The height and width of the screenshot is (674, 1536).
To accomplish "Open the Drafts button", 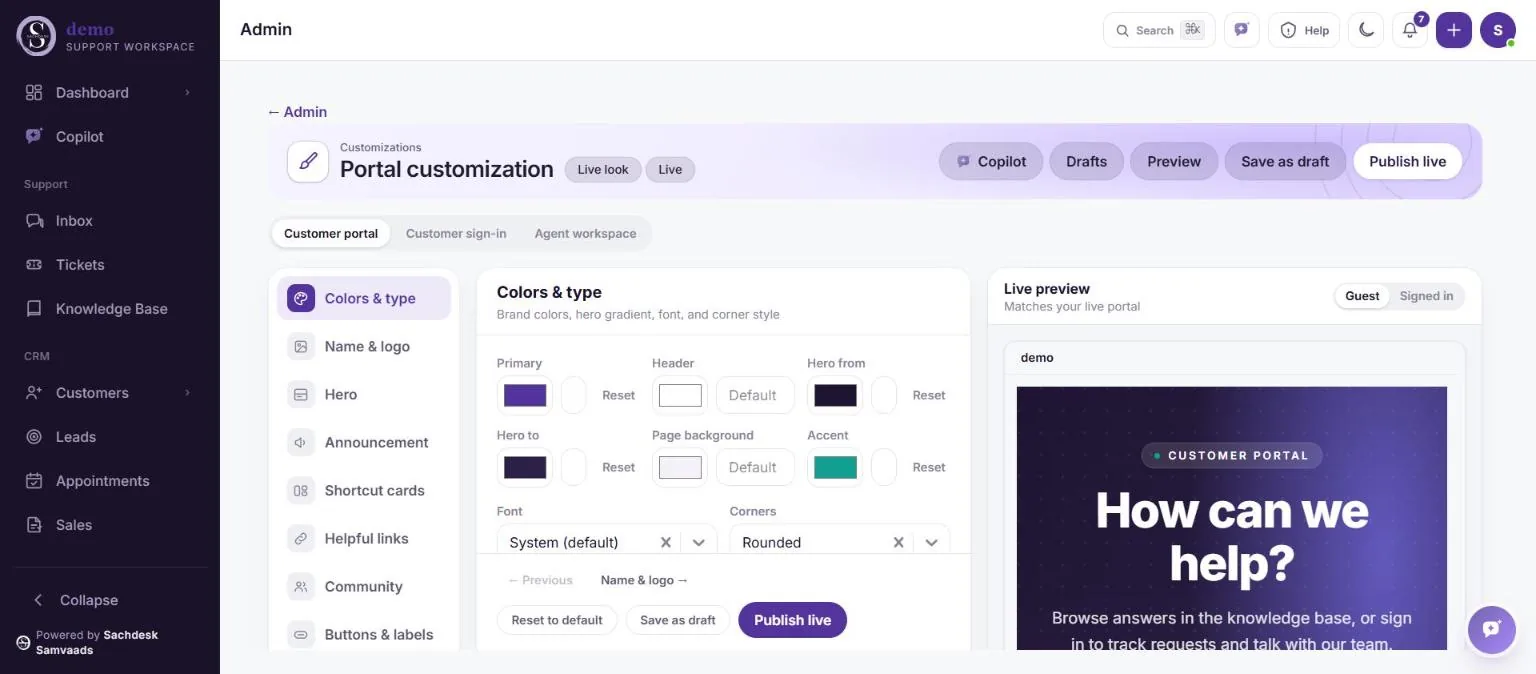I will pos(1086,161).
